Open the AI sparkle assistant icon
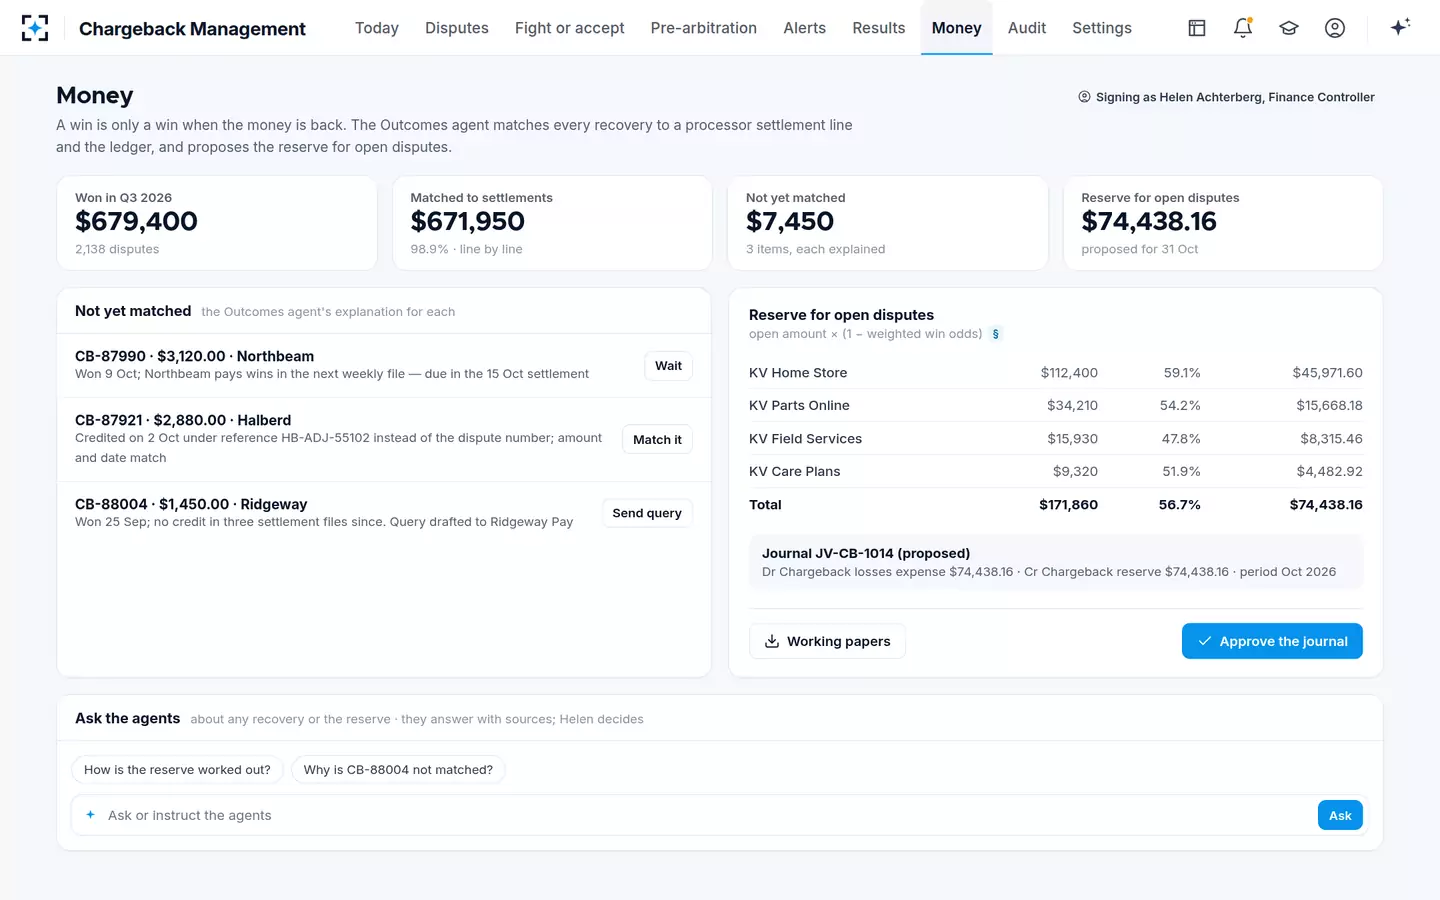Image resolution: width=1440 pixels, height=900 pixels. pyautogui.click(x=1400, y=27)
